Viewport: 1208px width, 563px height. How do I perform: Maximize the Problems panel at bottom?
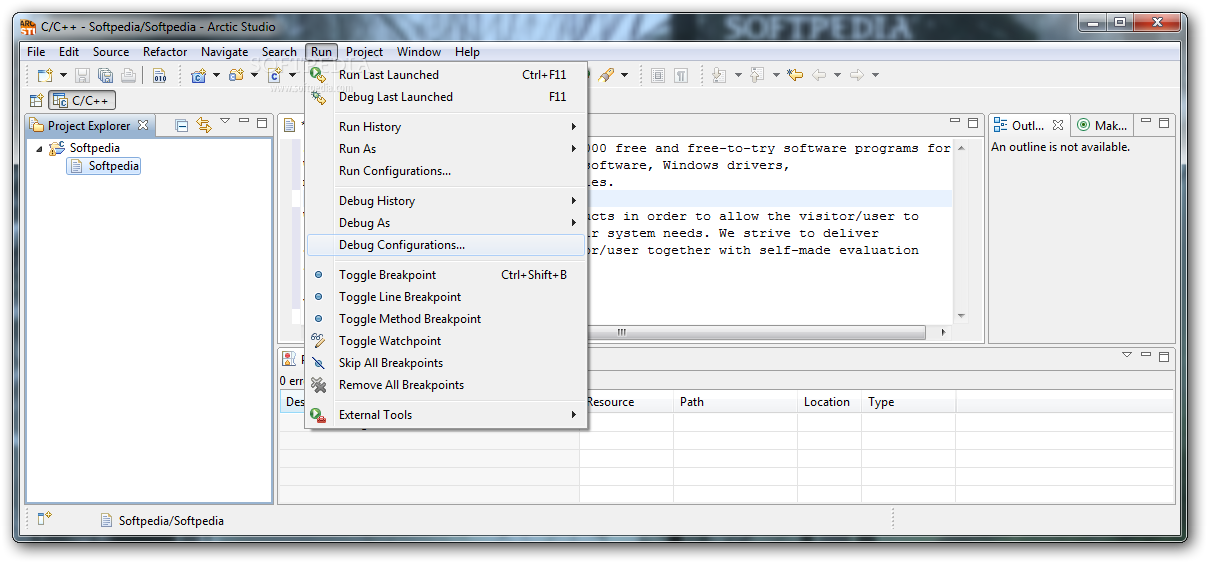[1164, 356]
